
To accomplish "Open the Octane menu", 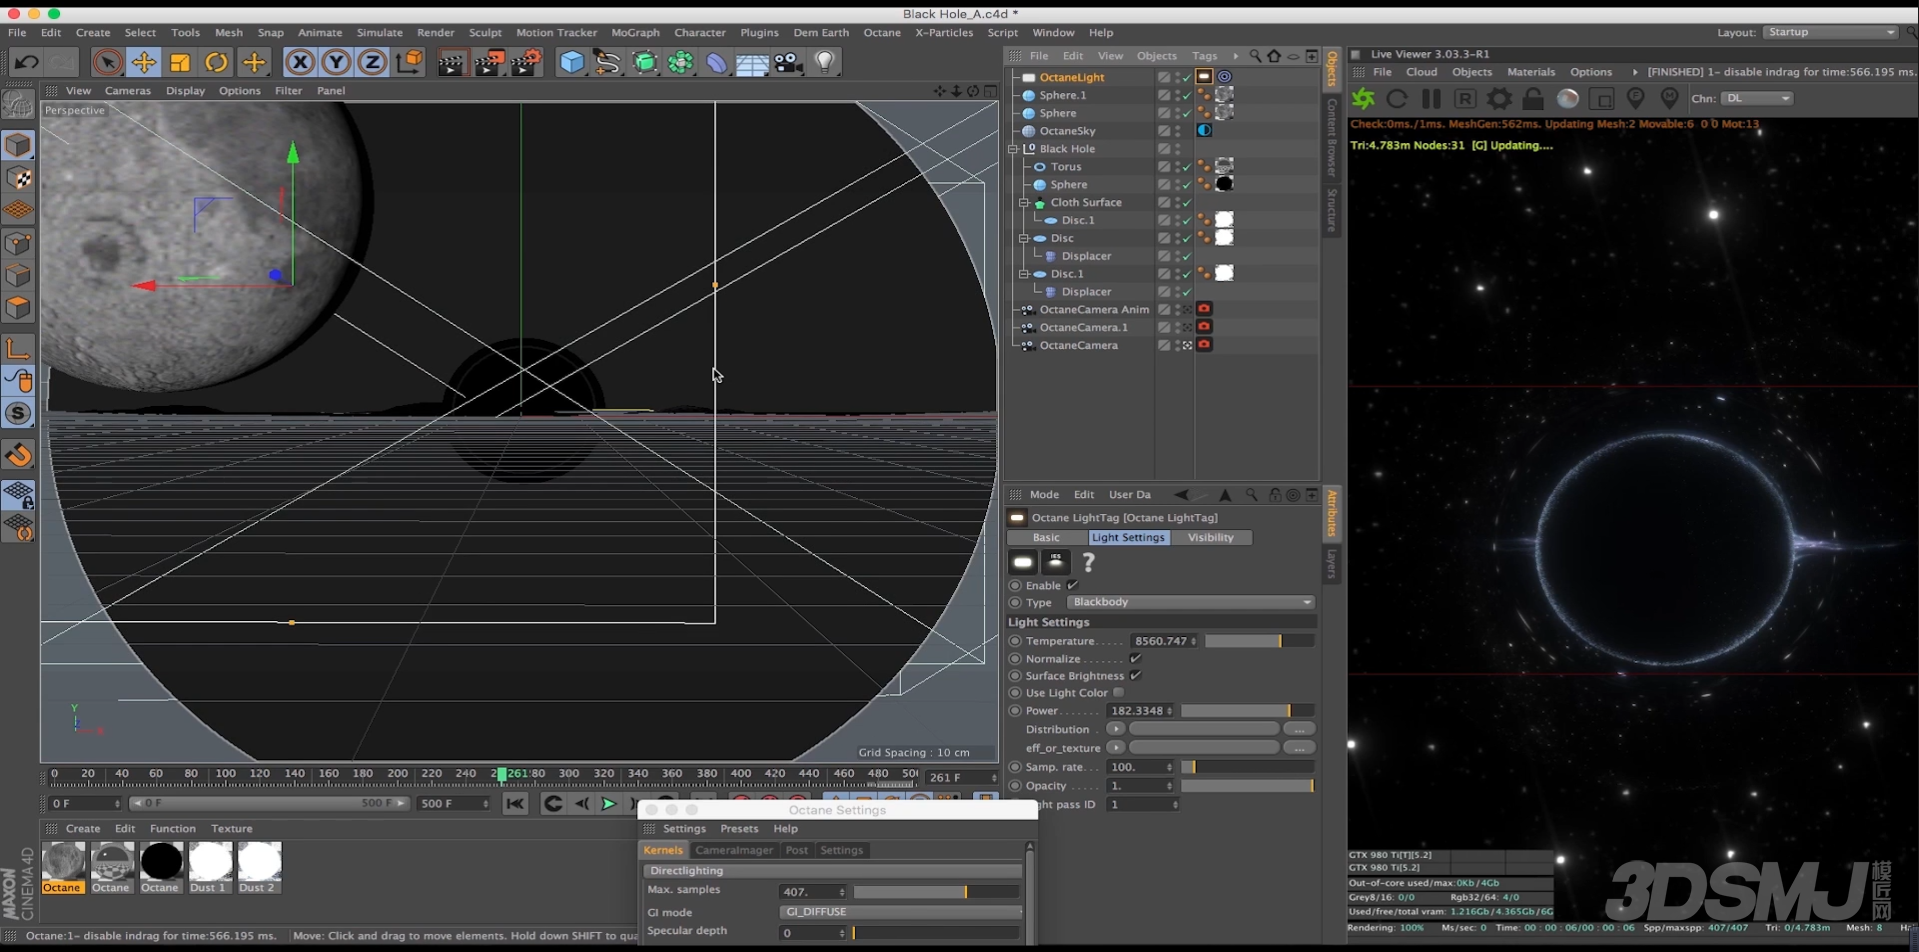I will click(x=882, y=32).
